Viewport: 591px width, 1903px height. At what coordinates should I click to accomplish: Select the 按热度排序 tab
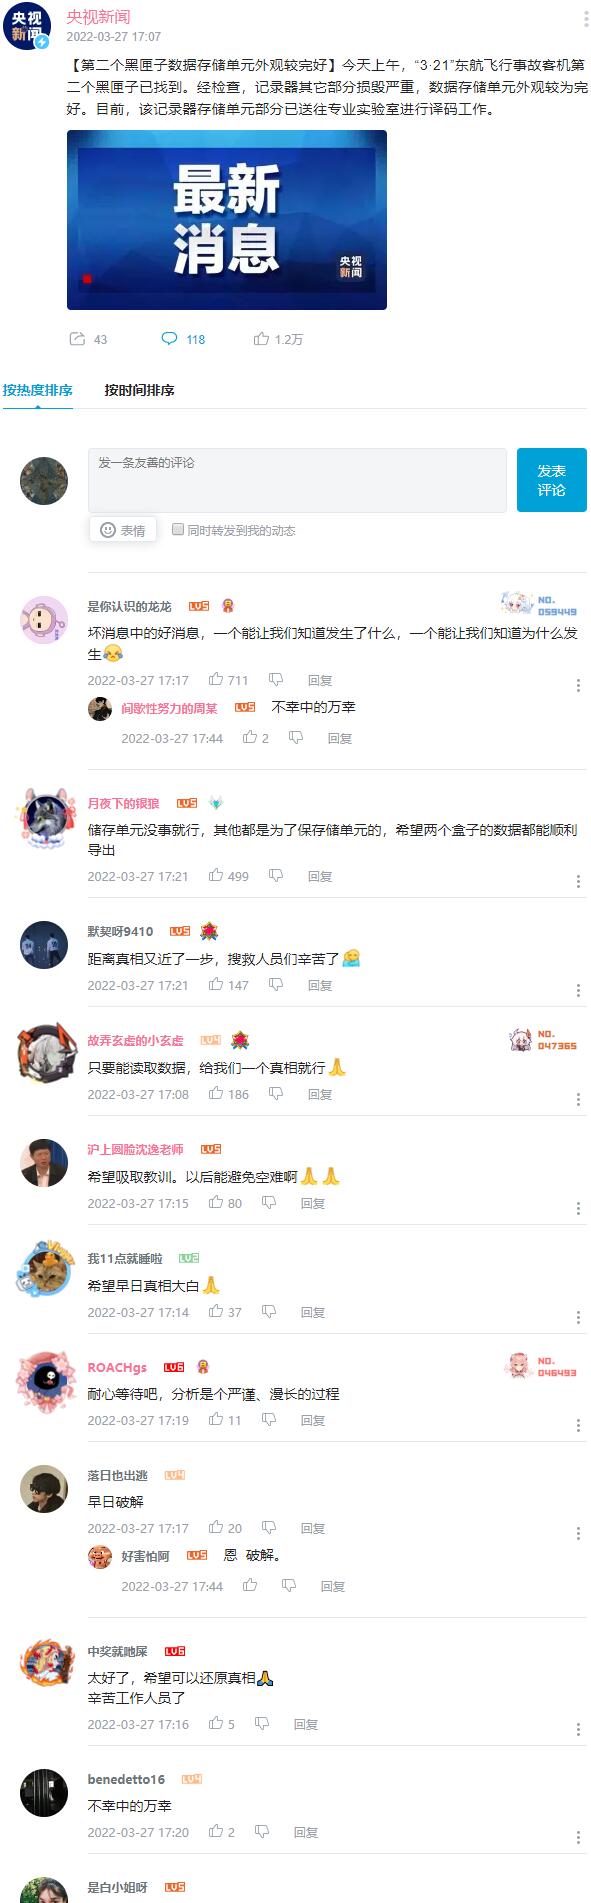coord(37,390)
